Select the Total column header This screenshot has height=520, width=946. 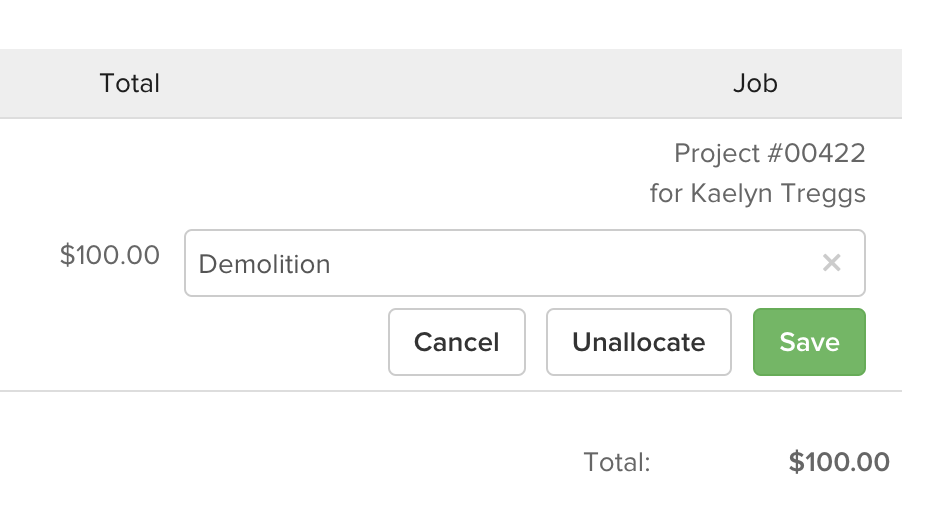(x=130, y=83)
